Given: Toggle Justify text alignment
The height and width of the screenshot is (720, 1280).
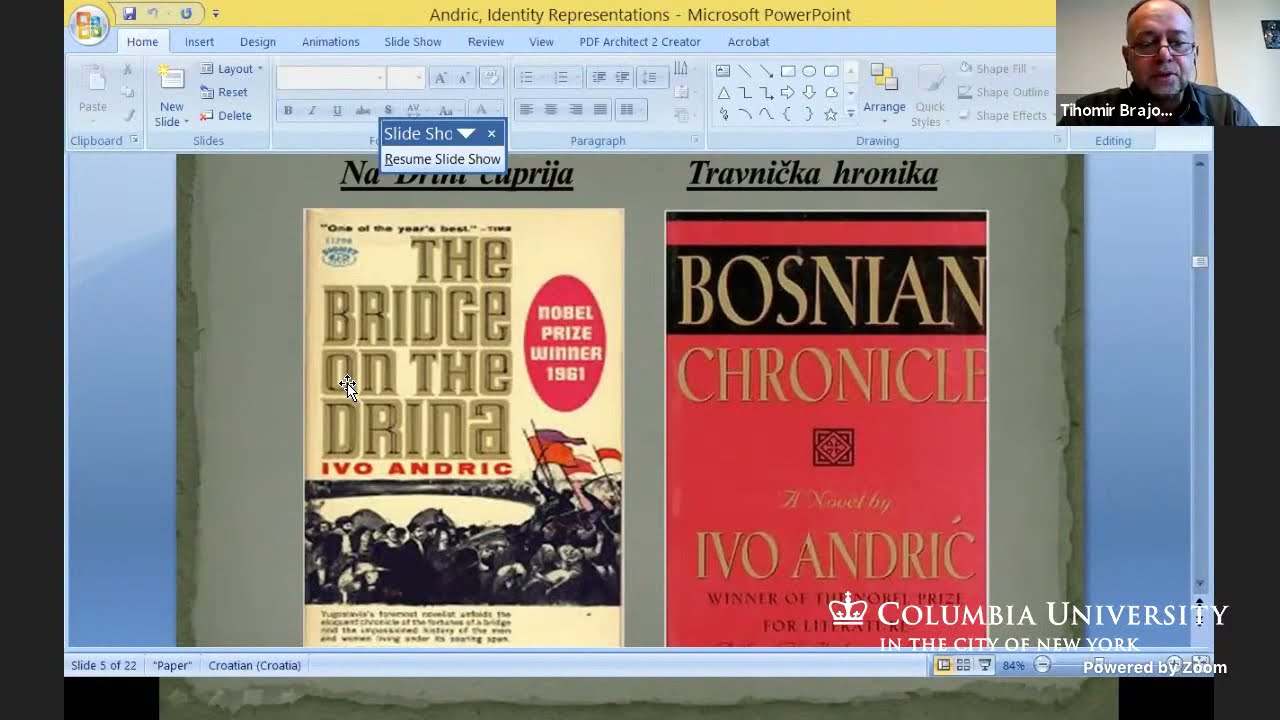Looking at the screenshot, I should [600, 110].
